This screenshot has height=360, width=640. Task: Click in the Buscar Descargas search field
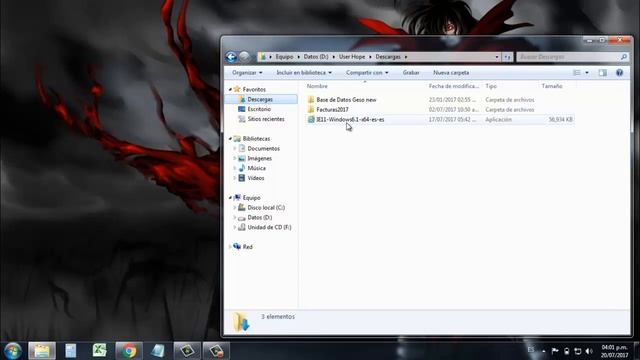pos(569,57)
